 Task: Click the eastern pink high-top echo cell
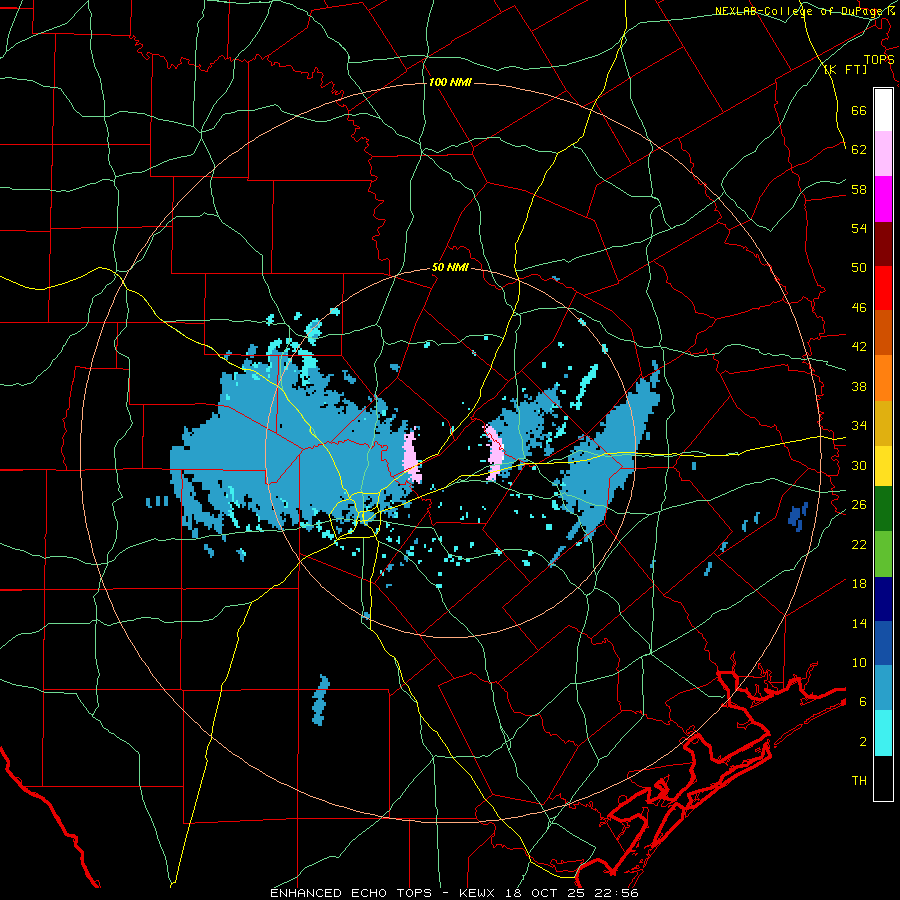[494, 451]
